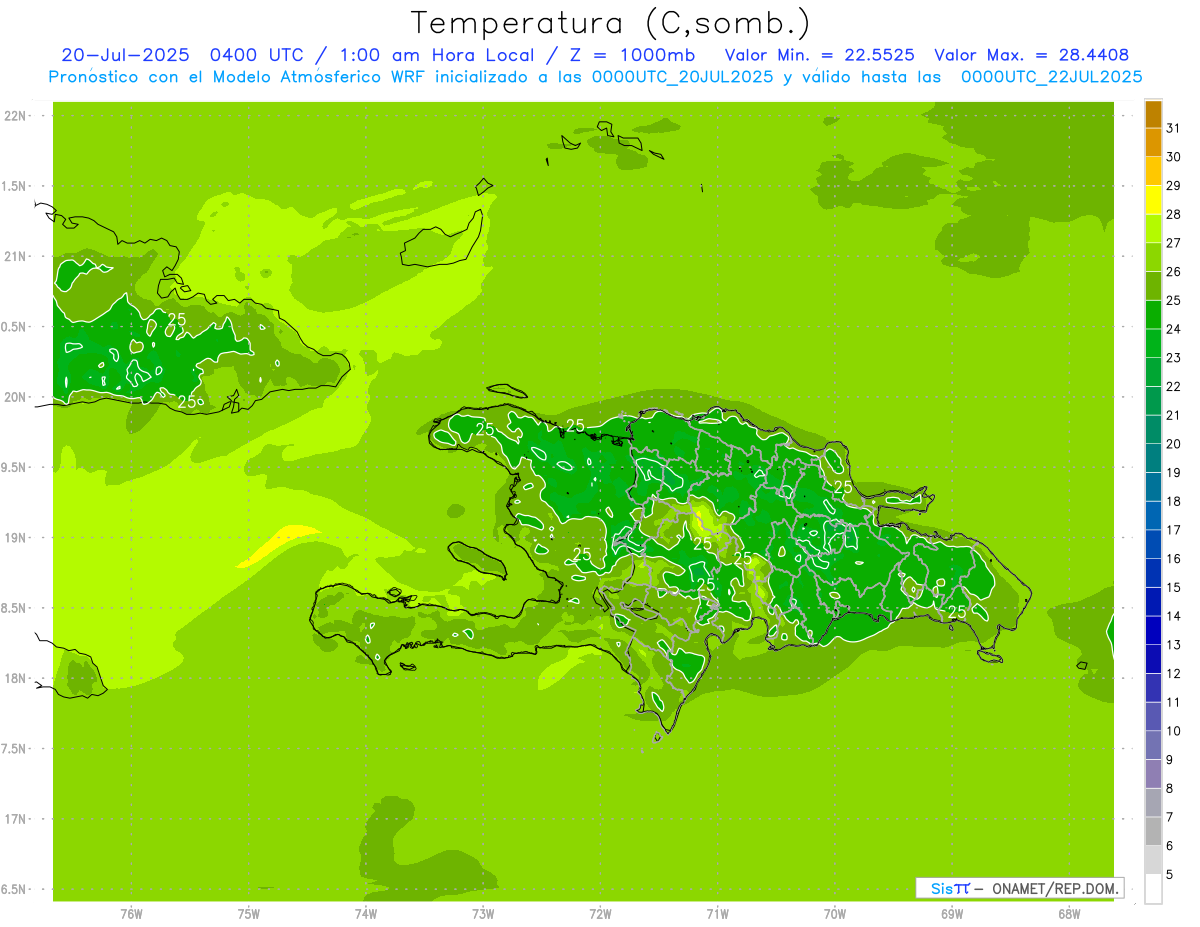Click the latitude label "6.5N"

point(14,889)
